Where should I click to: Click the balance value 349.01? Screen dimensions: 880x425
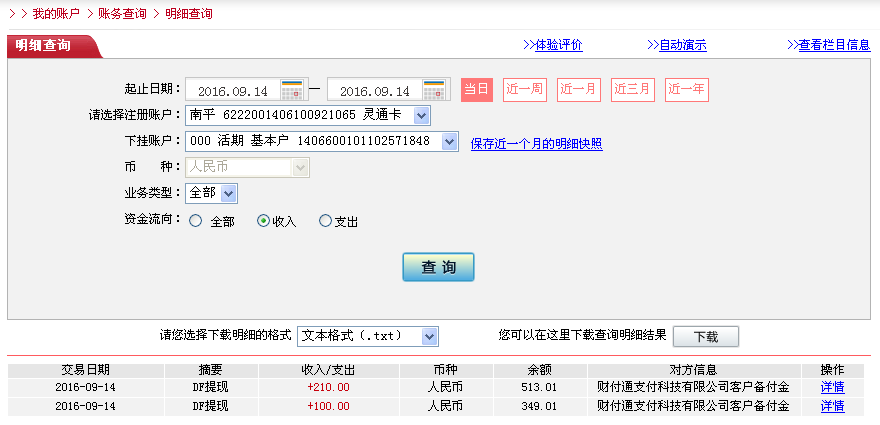(539, 406)
